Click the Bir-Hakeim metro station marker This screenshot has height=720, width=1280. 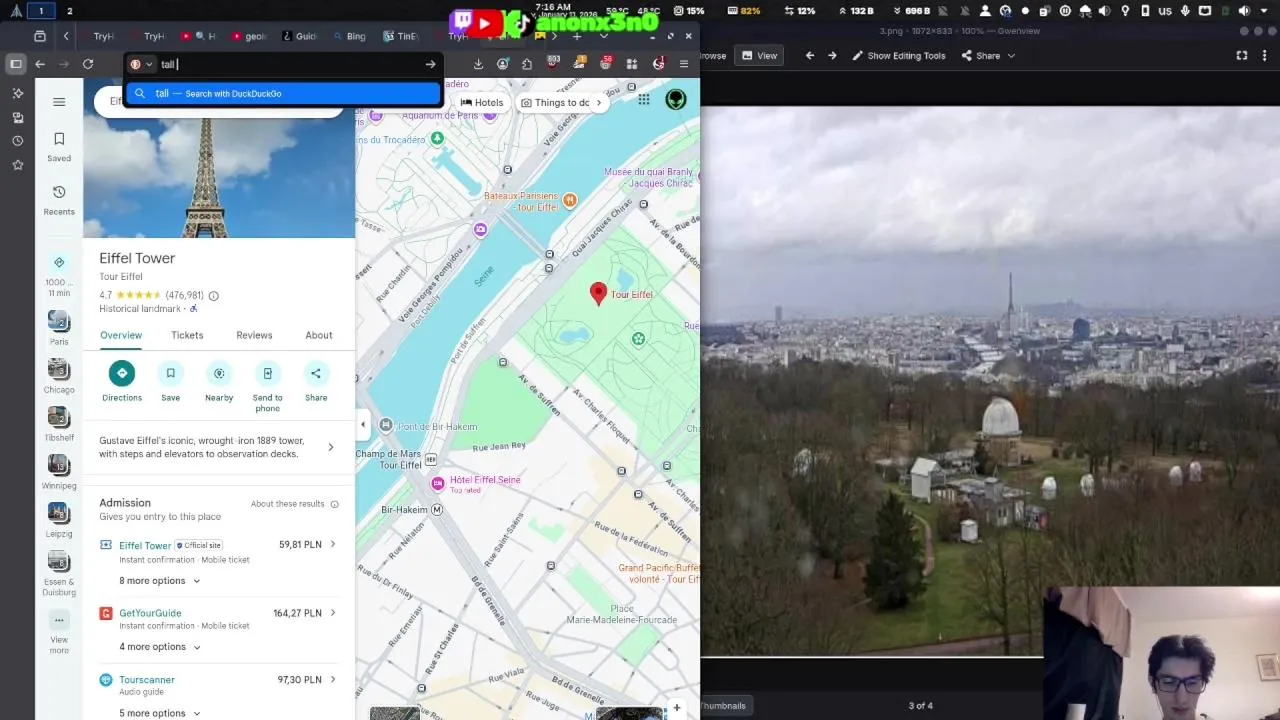(436, 510)
